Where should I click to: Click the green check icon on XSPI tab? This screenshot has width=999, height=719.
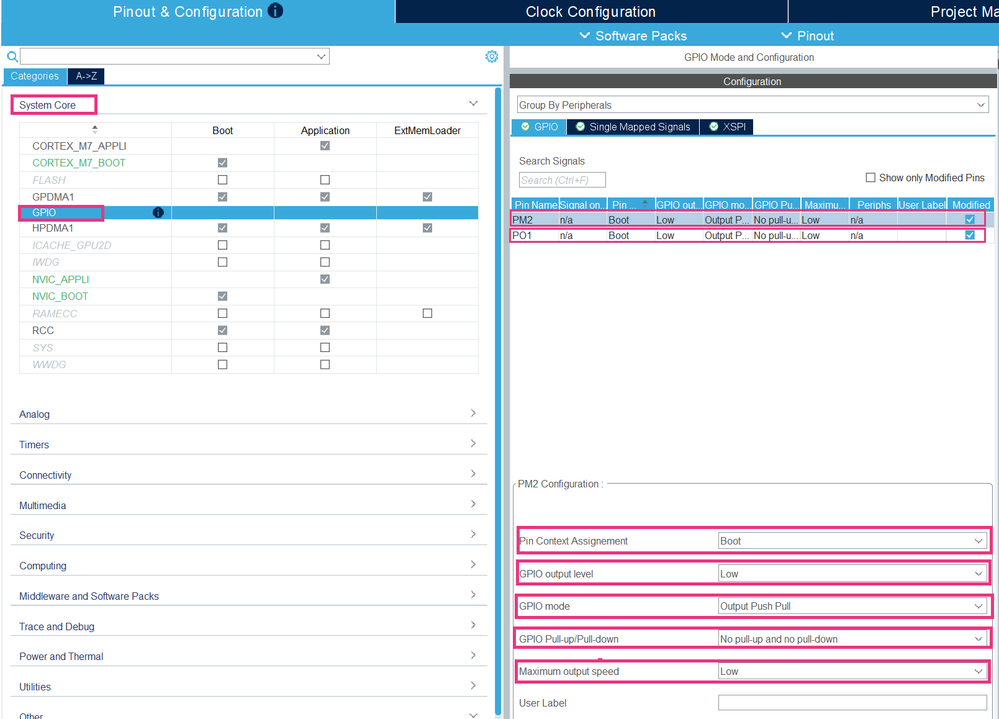(714, 127)
